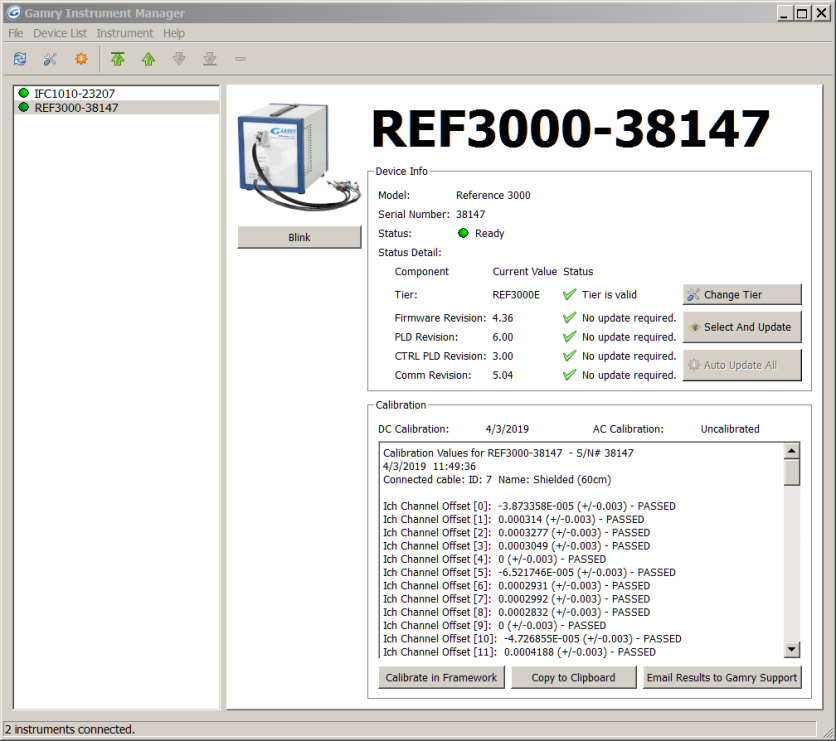
Task: Click the Comm revision value 5.04
Action: 503,375
